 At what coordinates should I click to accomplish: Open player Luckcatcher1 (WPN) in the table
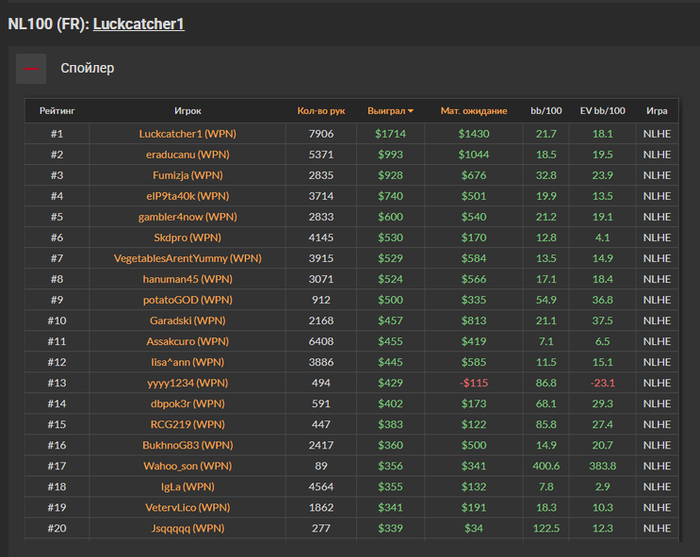pyautogui.click(x=188, y=134)
